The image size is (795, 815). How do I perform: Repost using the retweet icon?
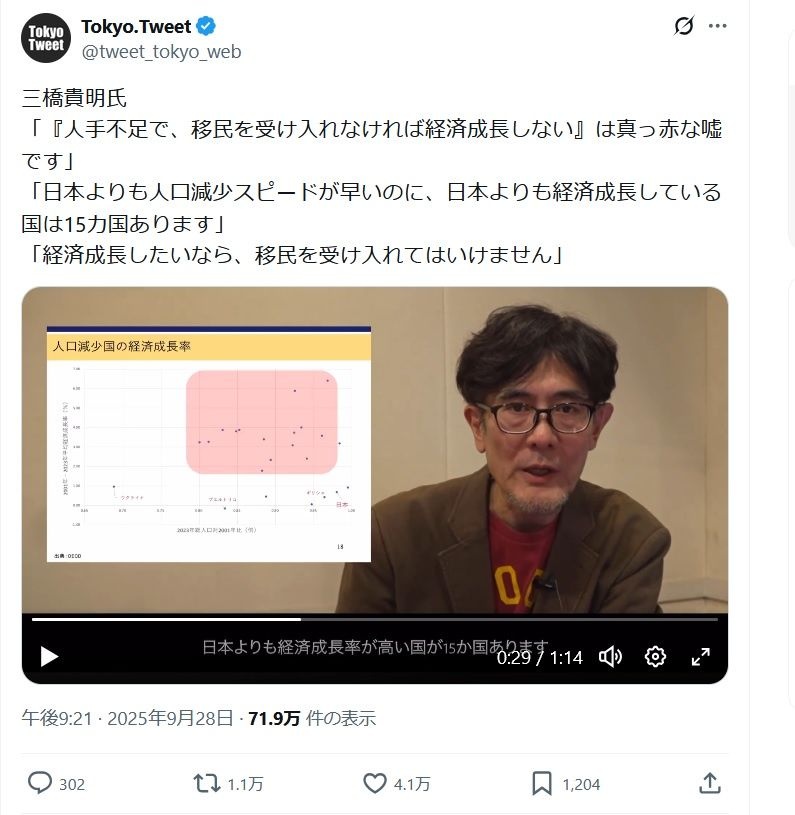207,783
